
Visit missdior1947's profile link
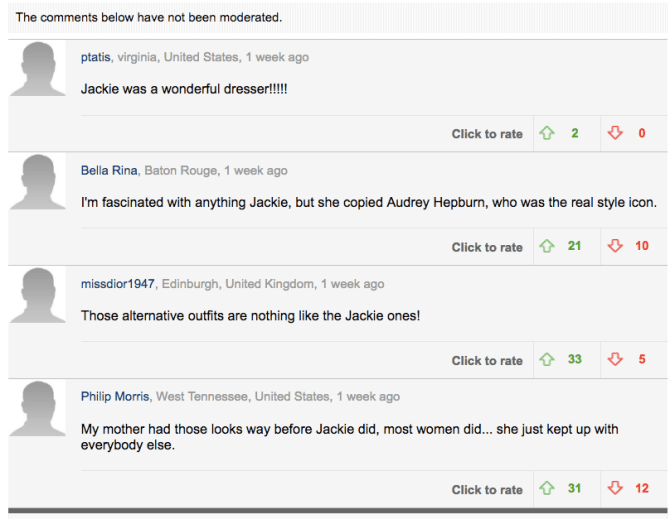coord(118,284)
